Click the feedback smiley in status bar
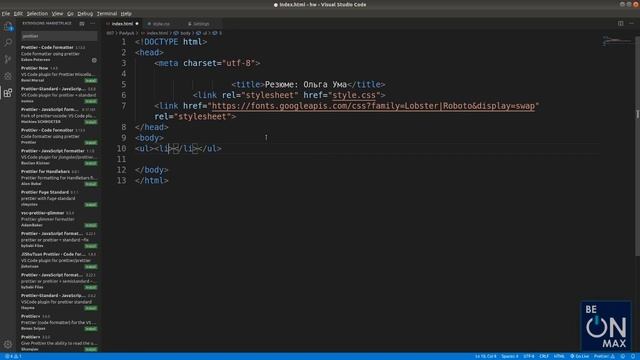The width and height of the screenshot is (640, 360). pyautogui.click(x=623, y=356)
